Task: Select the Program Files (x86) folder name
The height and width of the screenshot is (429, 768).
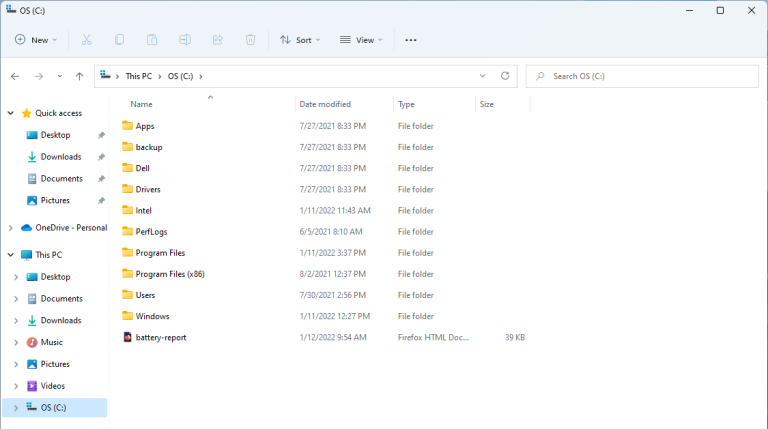Action: 170,274
